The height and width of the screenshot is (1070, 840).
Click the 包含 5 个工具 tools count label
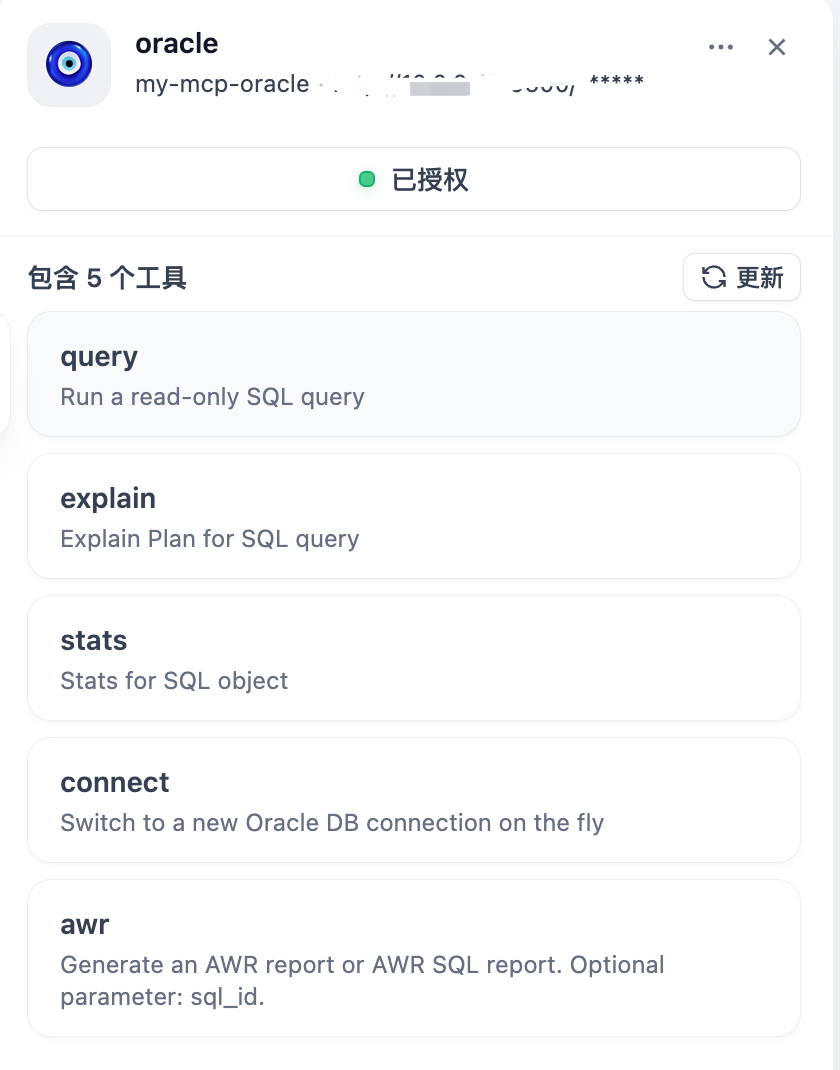(107, 278)
